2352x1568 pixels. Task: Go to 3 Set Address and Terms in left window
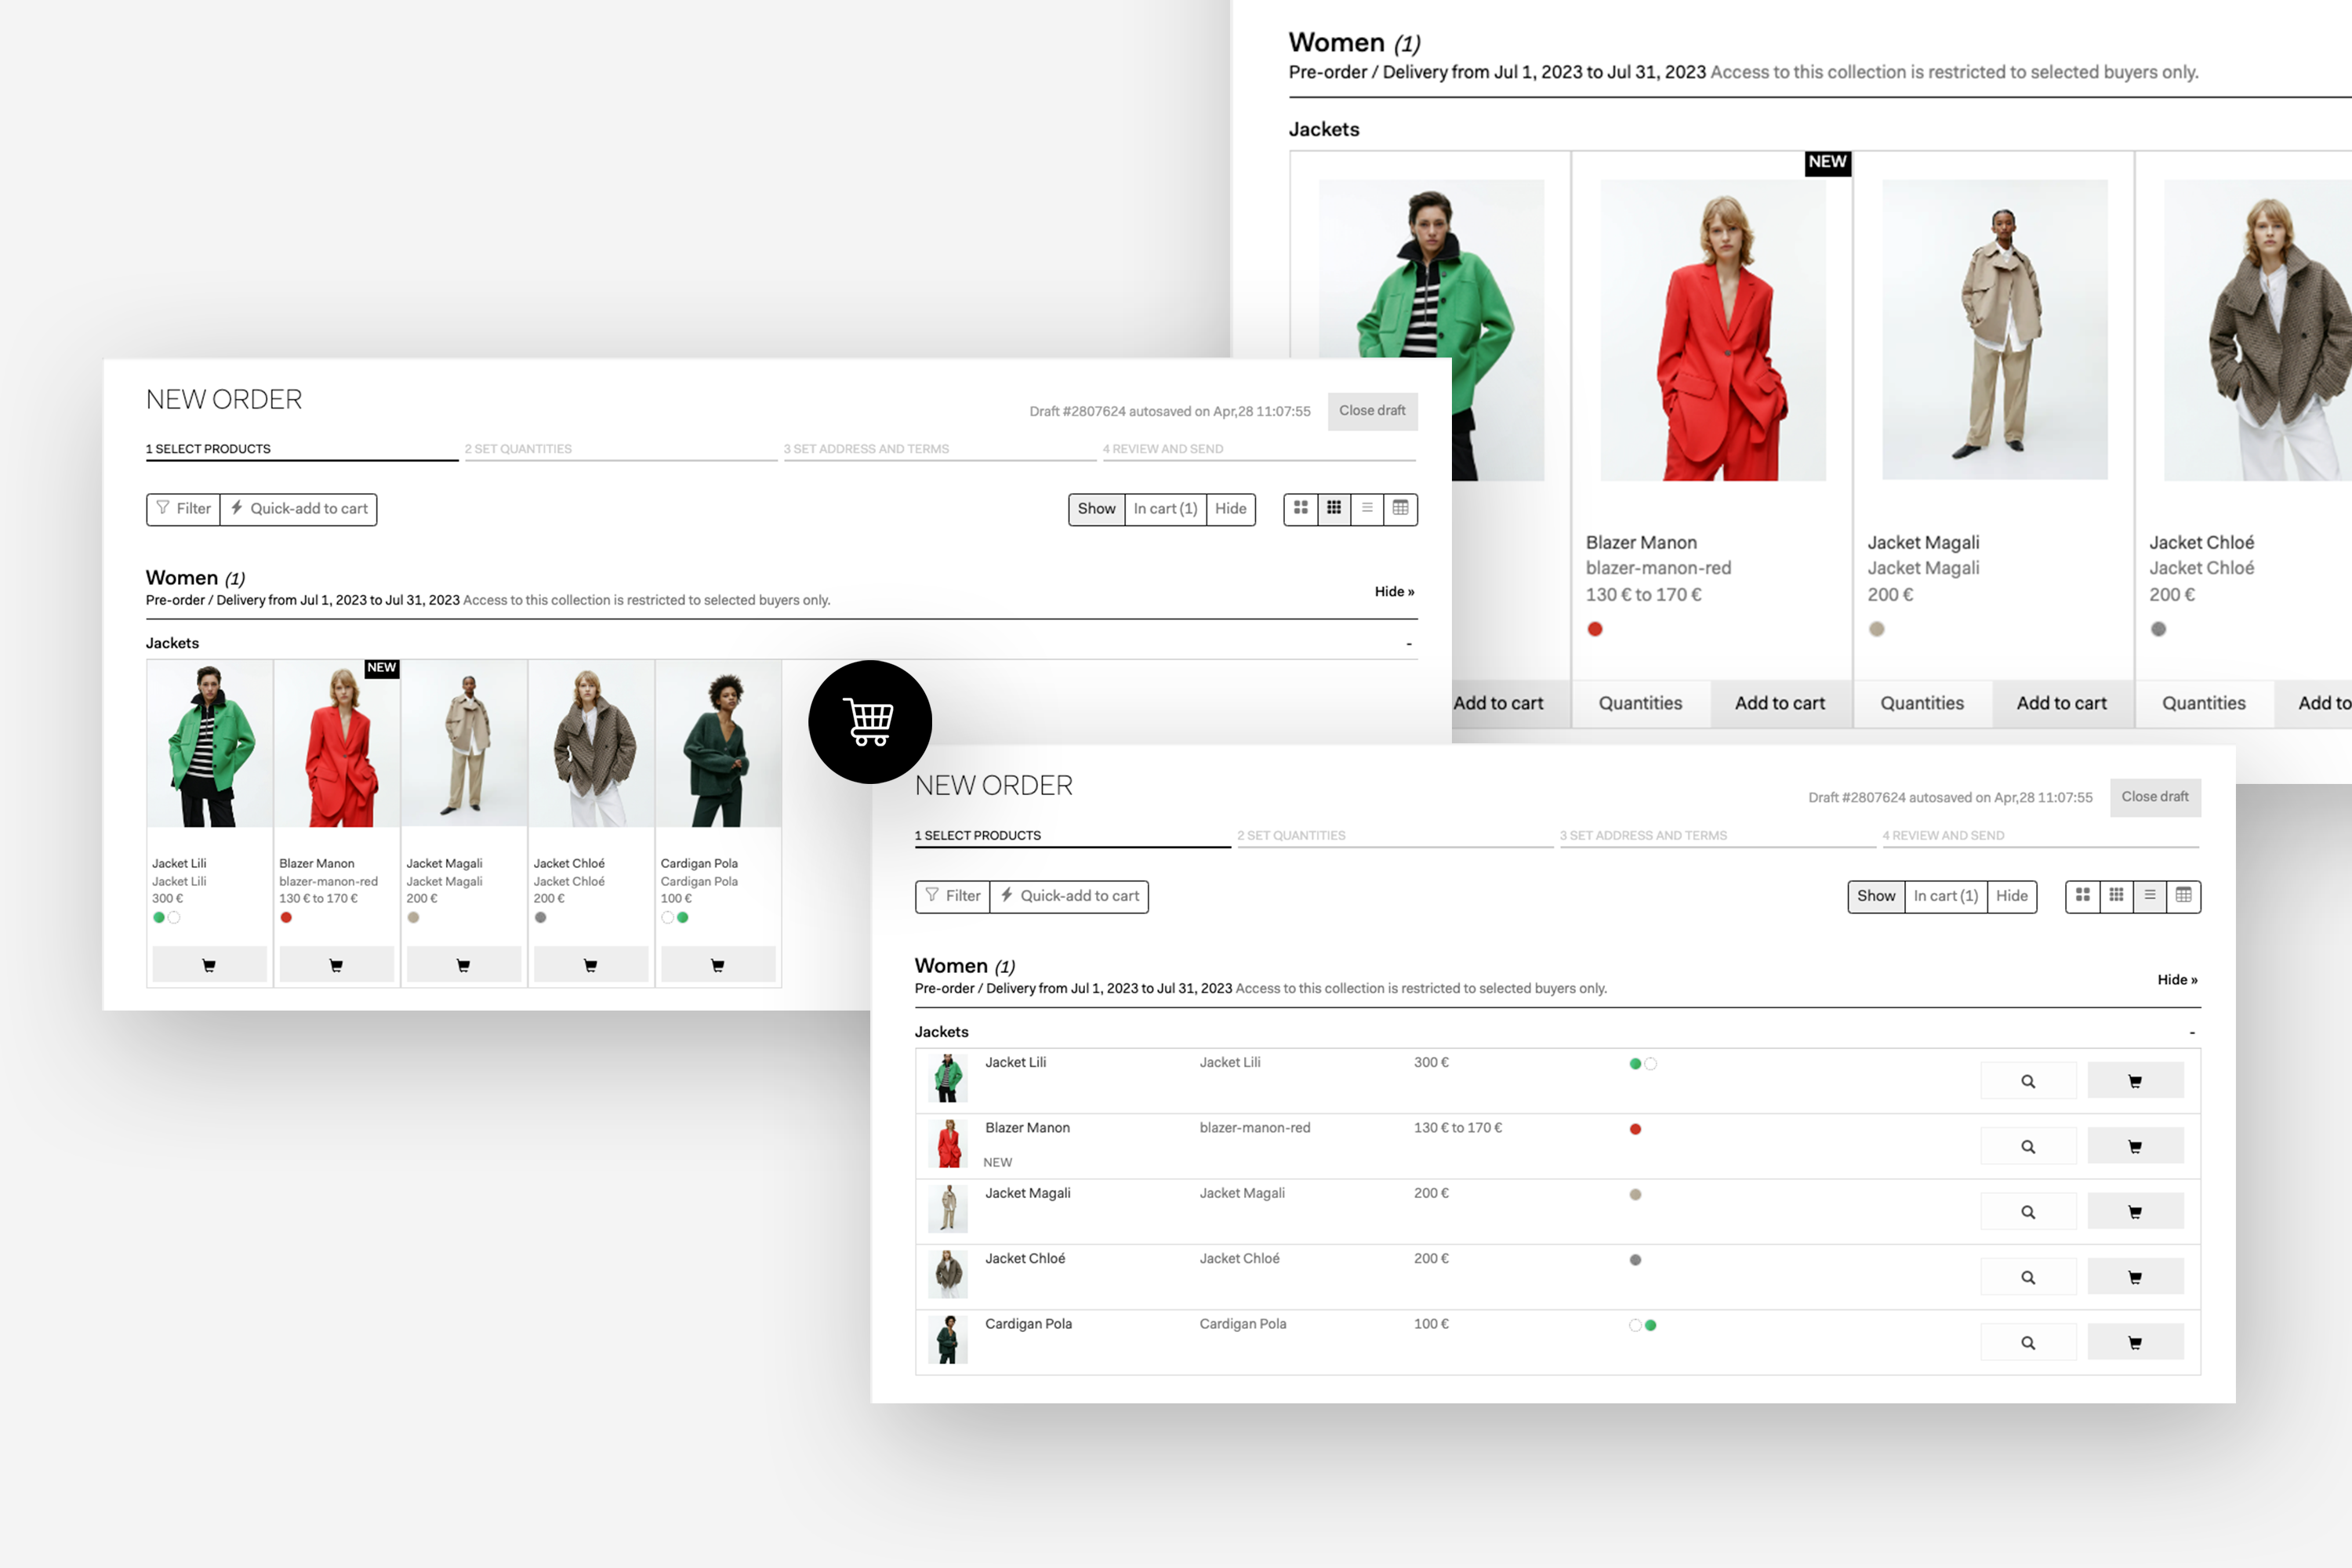[x=939, y=449]
